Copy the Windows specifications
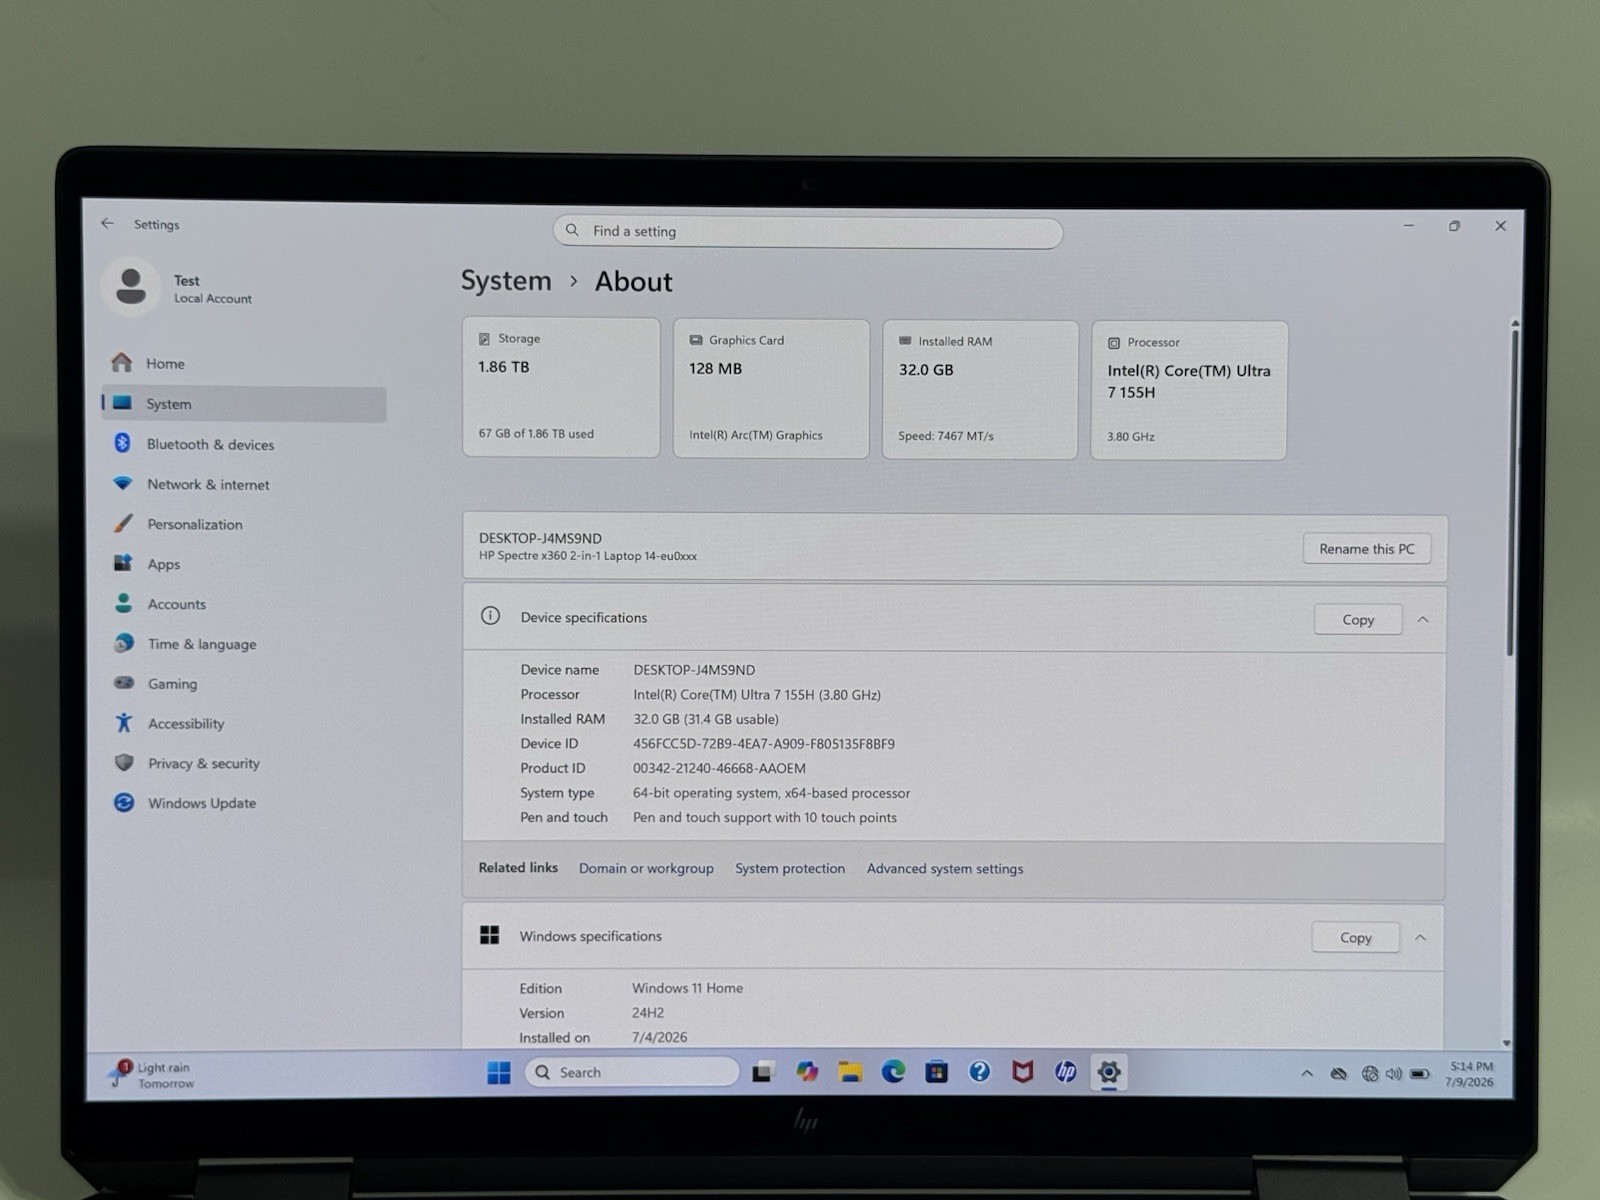The height and width of the screenshot is (1200, 1600). pos(1355,938)
